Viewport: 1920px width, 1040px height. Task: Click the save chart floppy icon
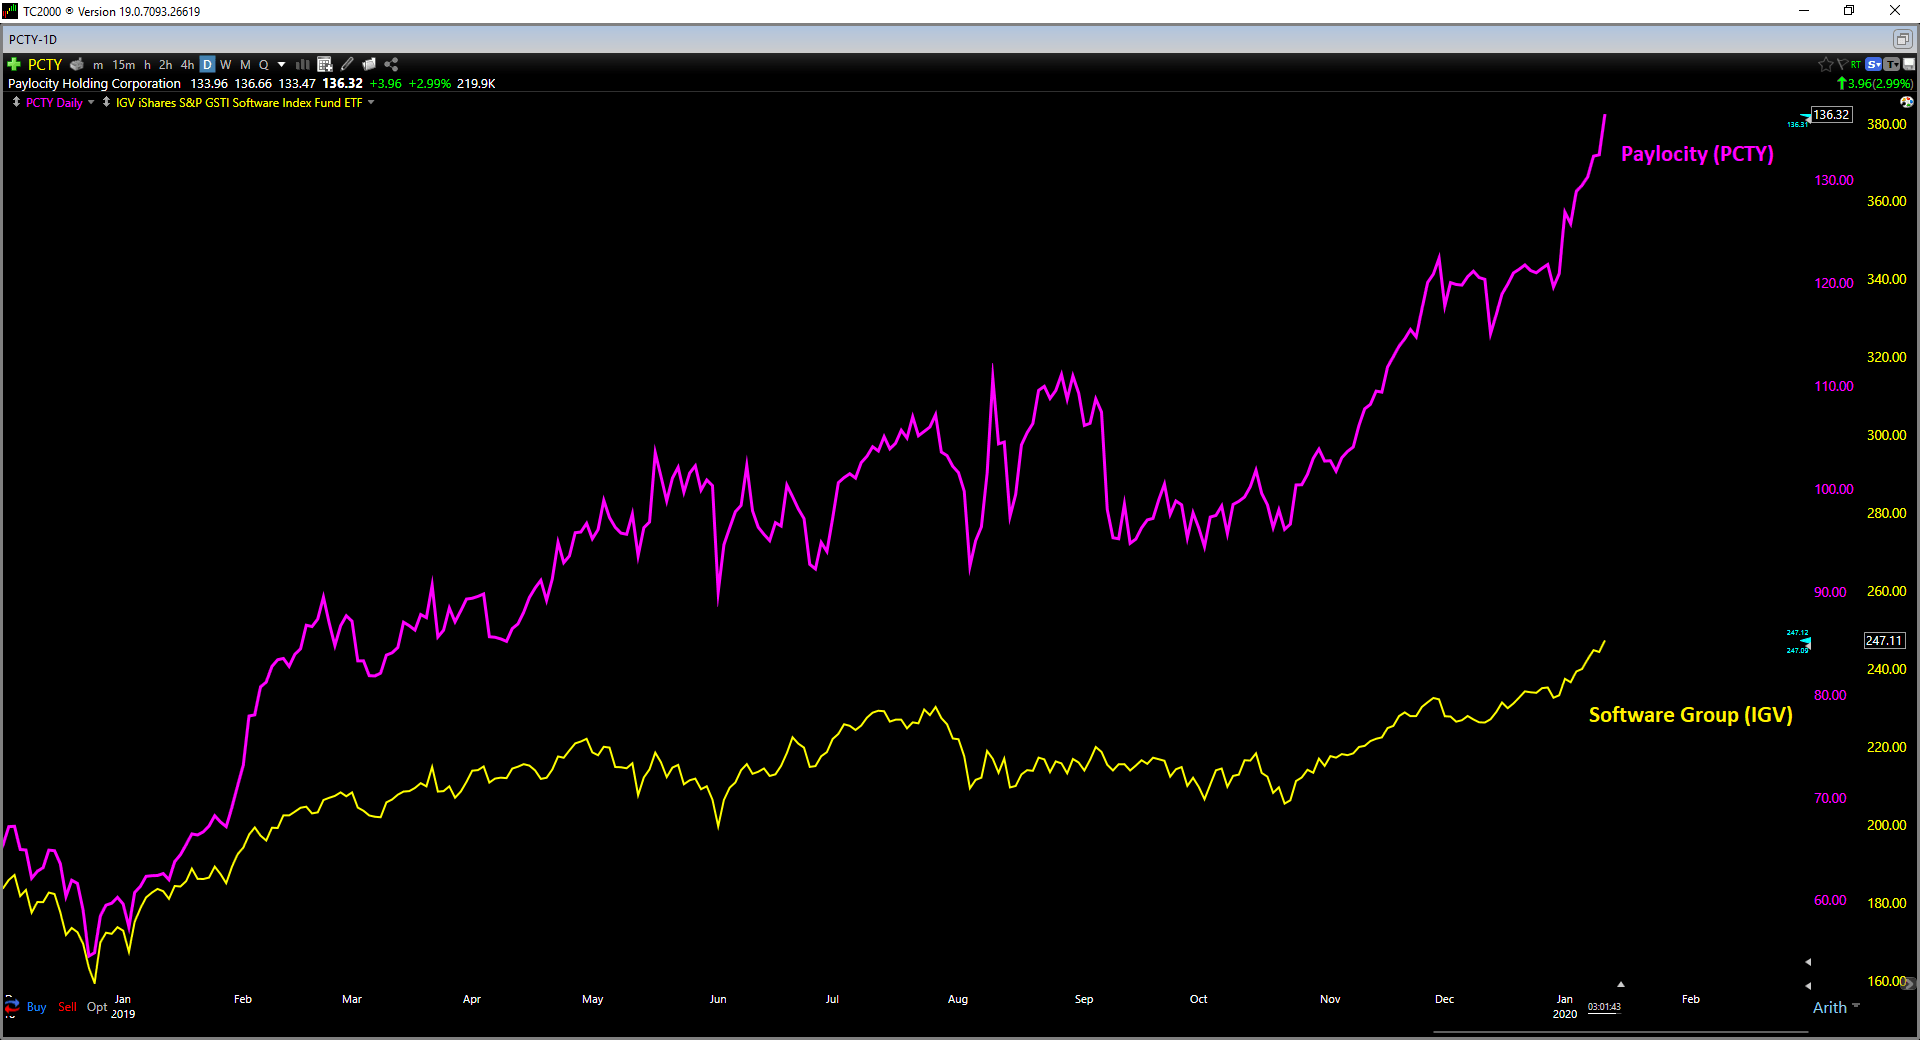[x=1909, y=64]
